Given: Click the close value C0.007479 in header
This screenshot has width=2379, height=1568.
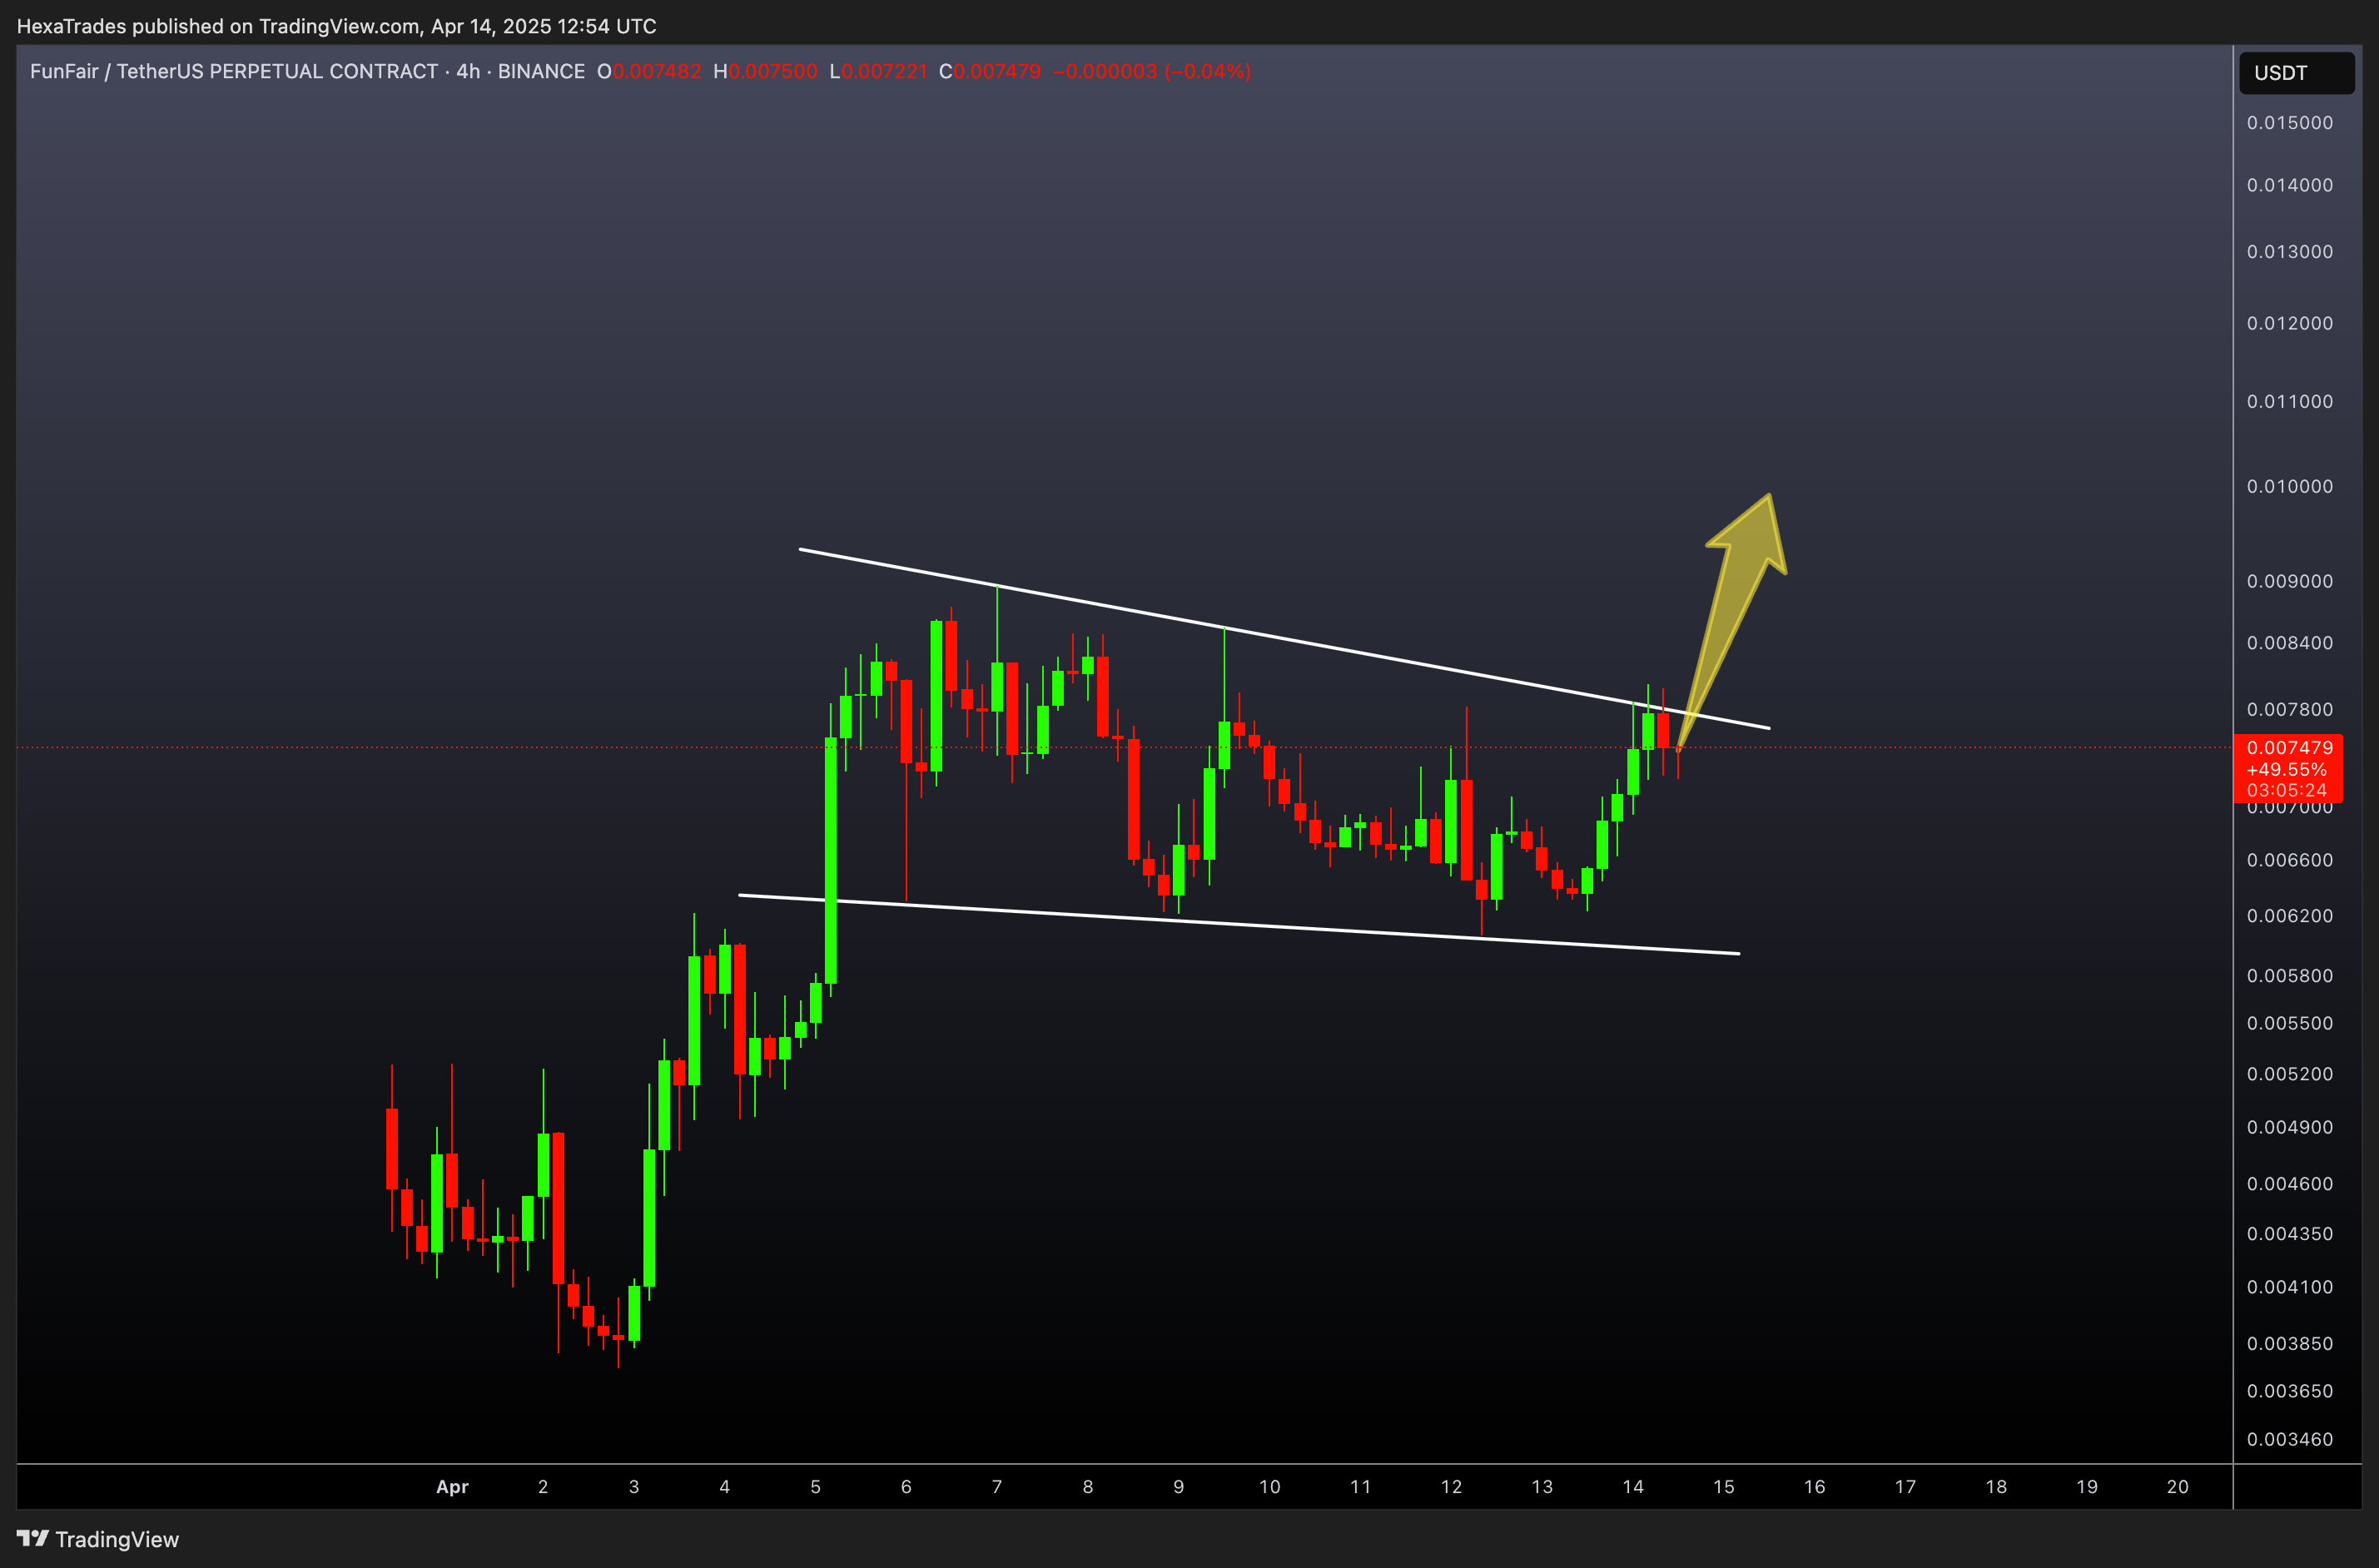Looking at the screenshot, I should point(990,71).
